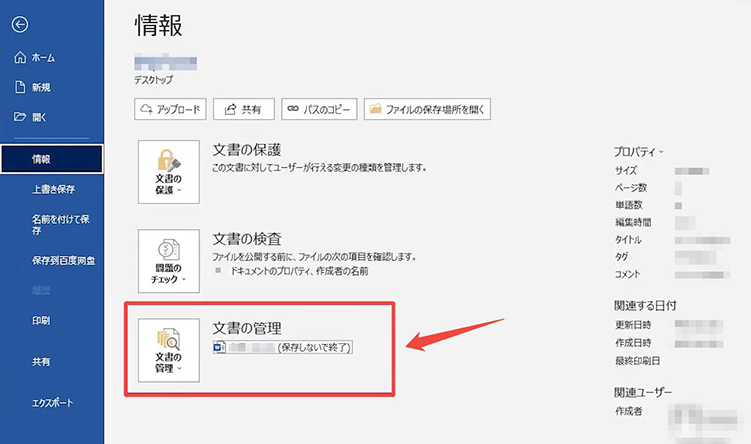
Task: Click the 情報 page title
Action: 159,25
